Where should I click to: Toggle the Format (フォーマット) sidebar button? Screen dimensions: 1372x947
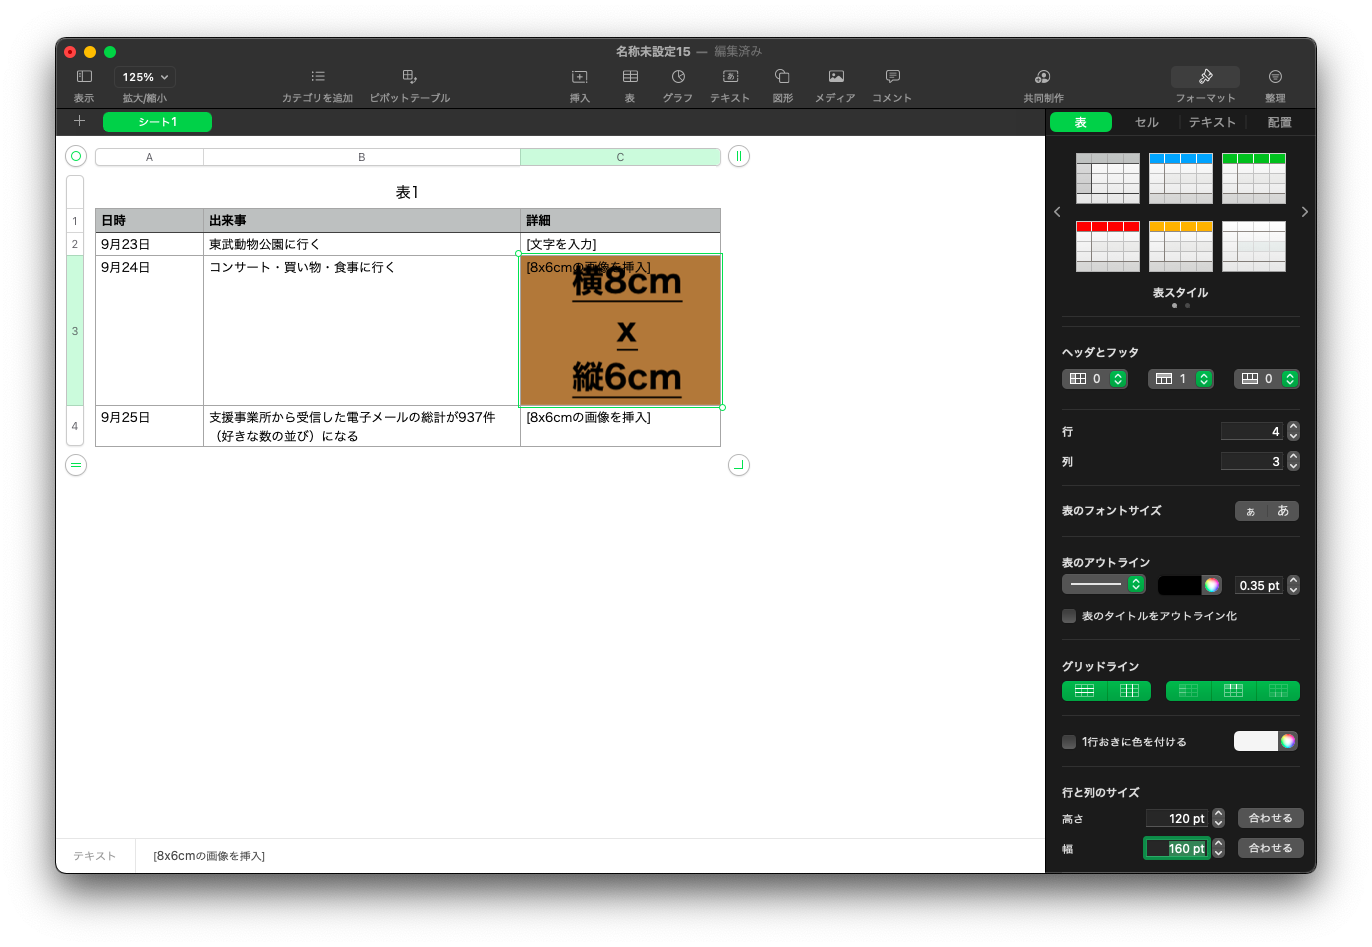(x=1205, y=77)
